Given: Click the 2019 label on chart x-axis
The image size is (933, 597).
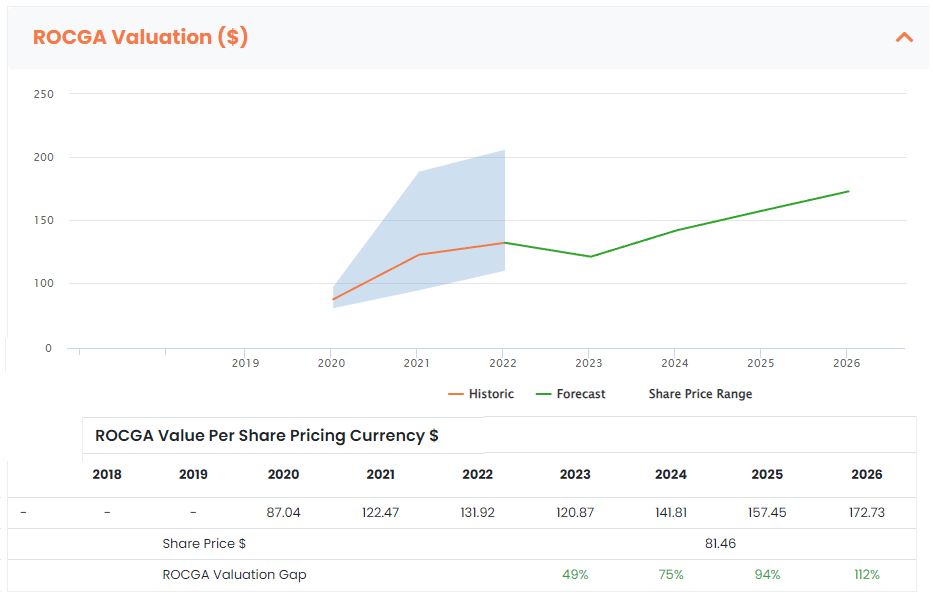Looking at the screenshot, I should coord(245,363).
